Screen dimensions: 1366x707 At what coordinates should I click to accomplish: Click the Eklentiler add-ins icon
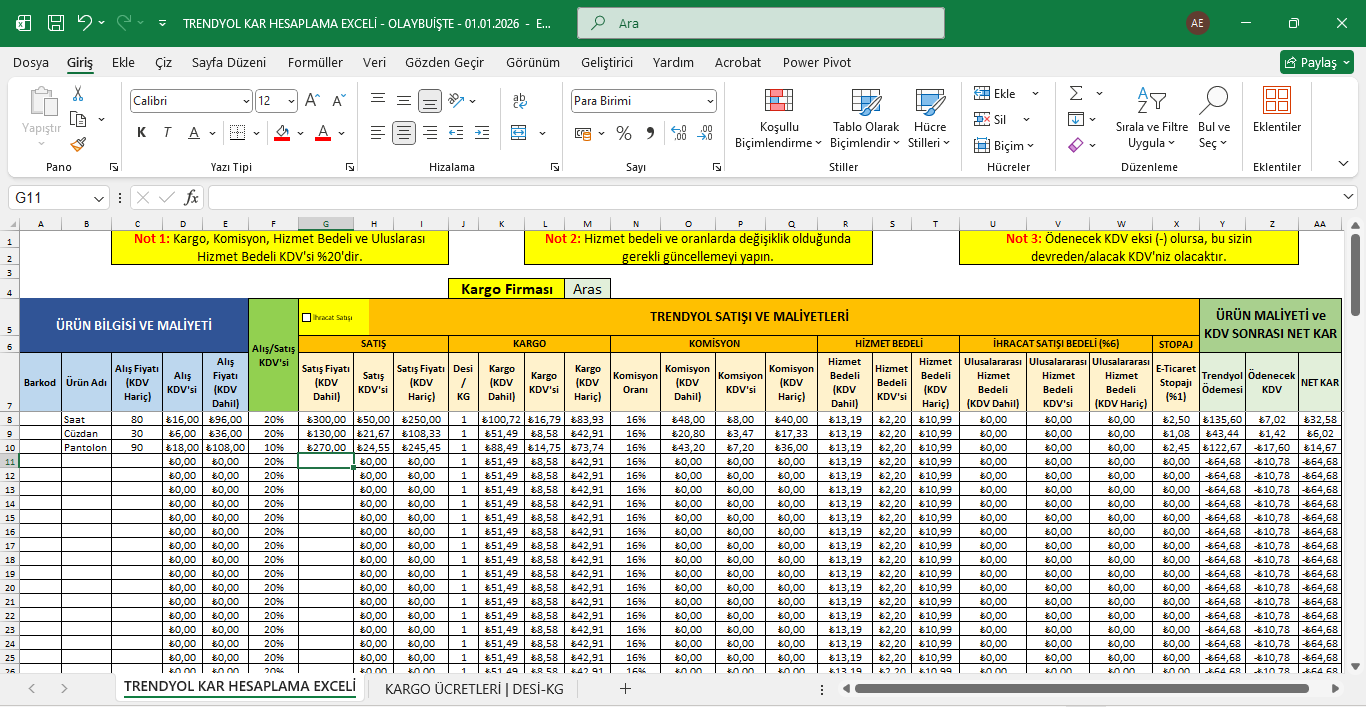(x=1276, y=101)
